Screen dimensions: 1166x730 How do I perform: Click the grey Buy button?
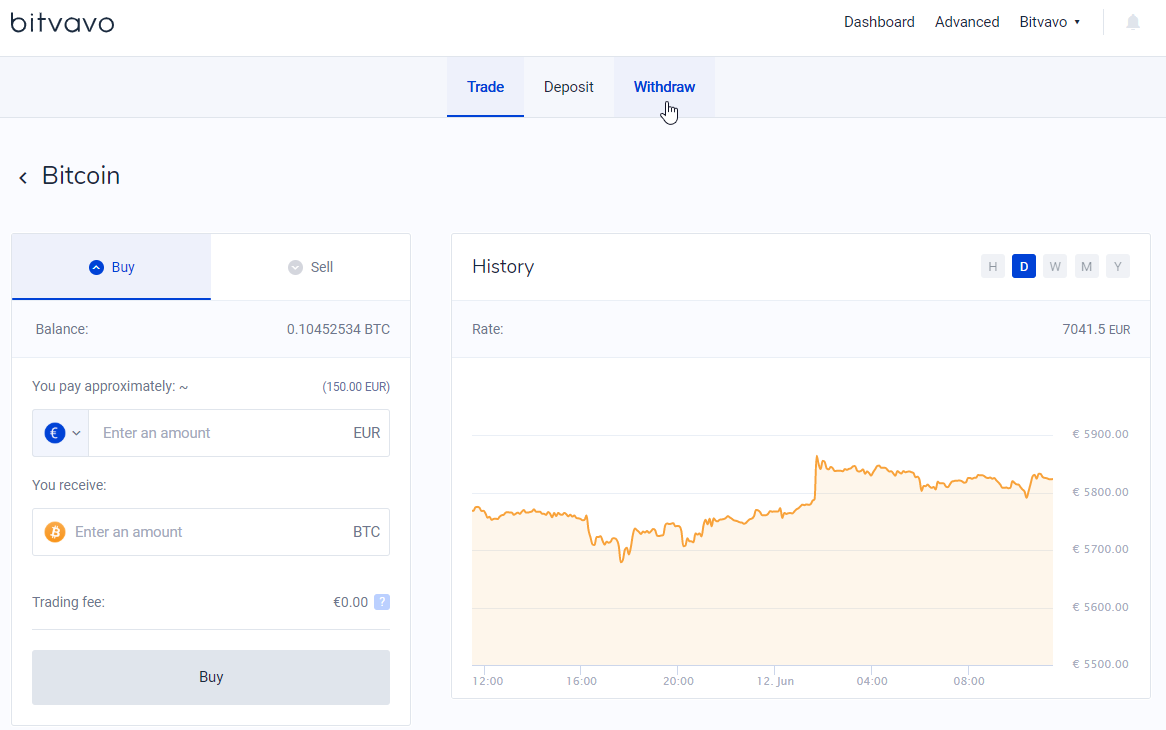211,677
